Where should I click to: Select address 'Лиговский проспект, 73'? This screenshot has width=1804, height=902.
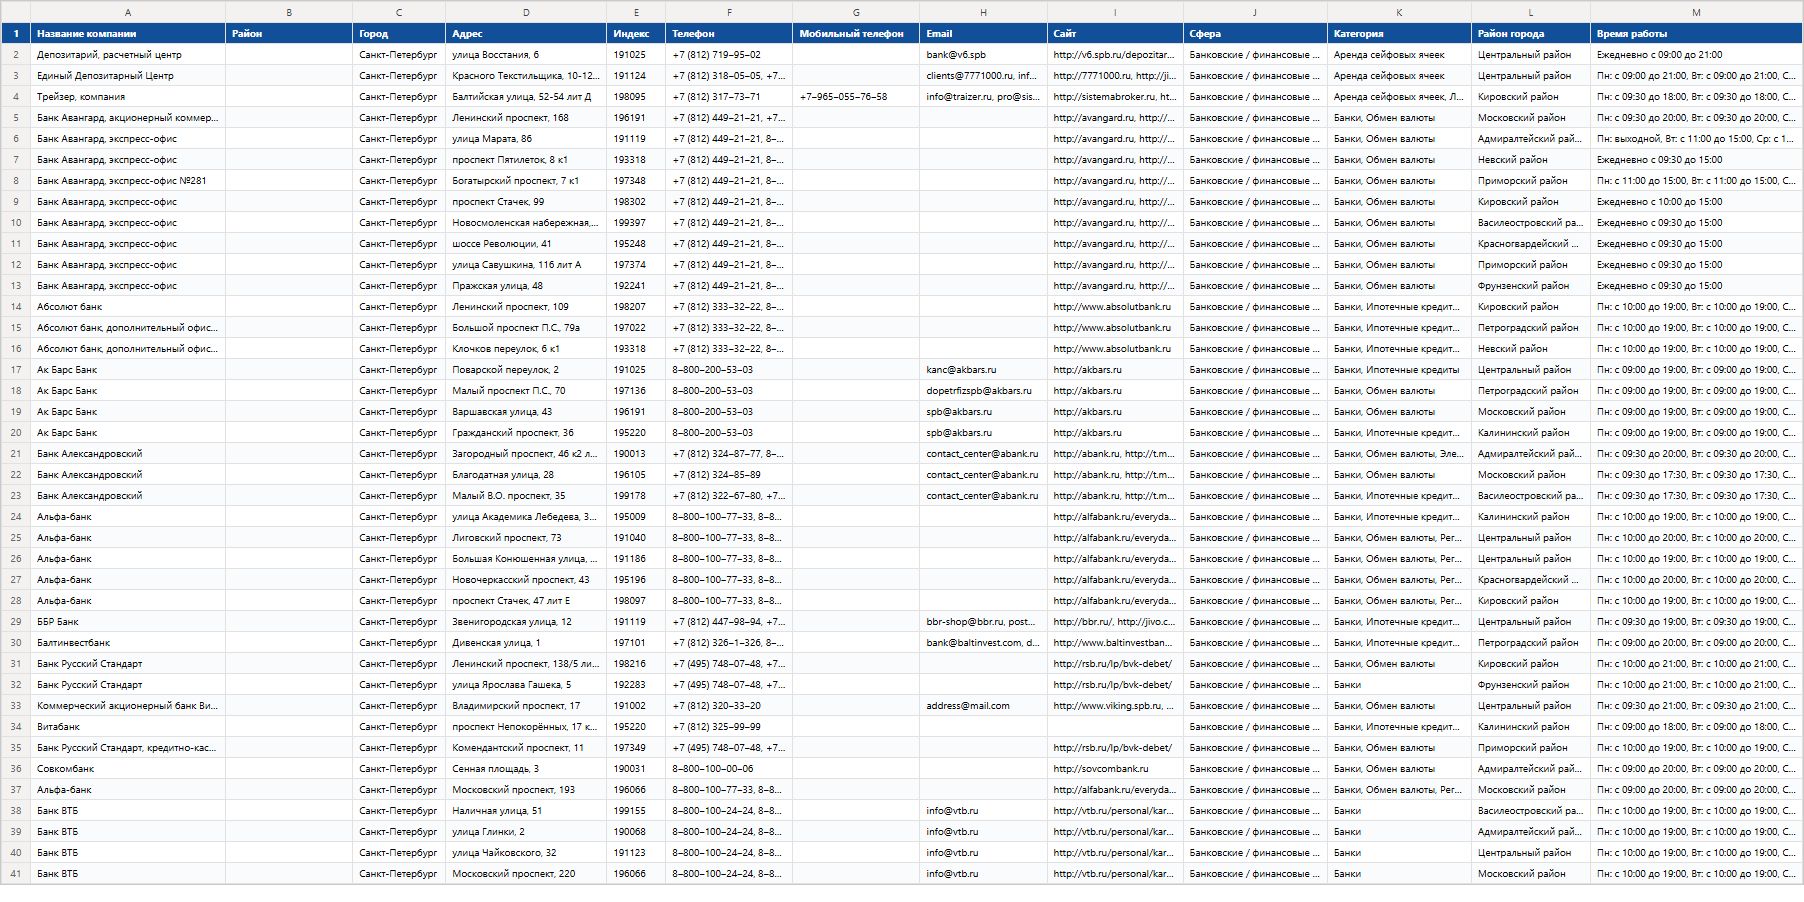pos(526,537)
